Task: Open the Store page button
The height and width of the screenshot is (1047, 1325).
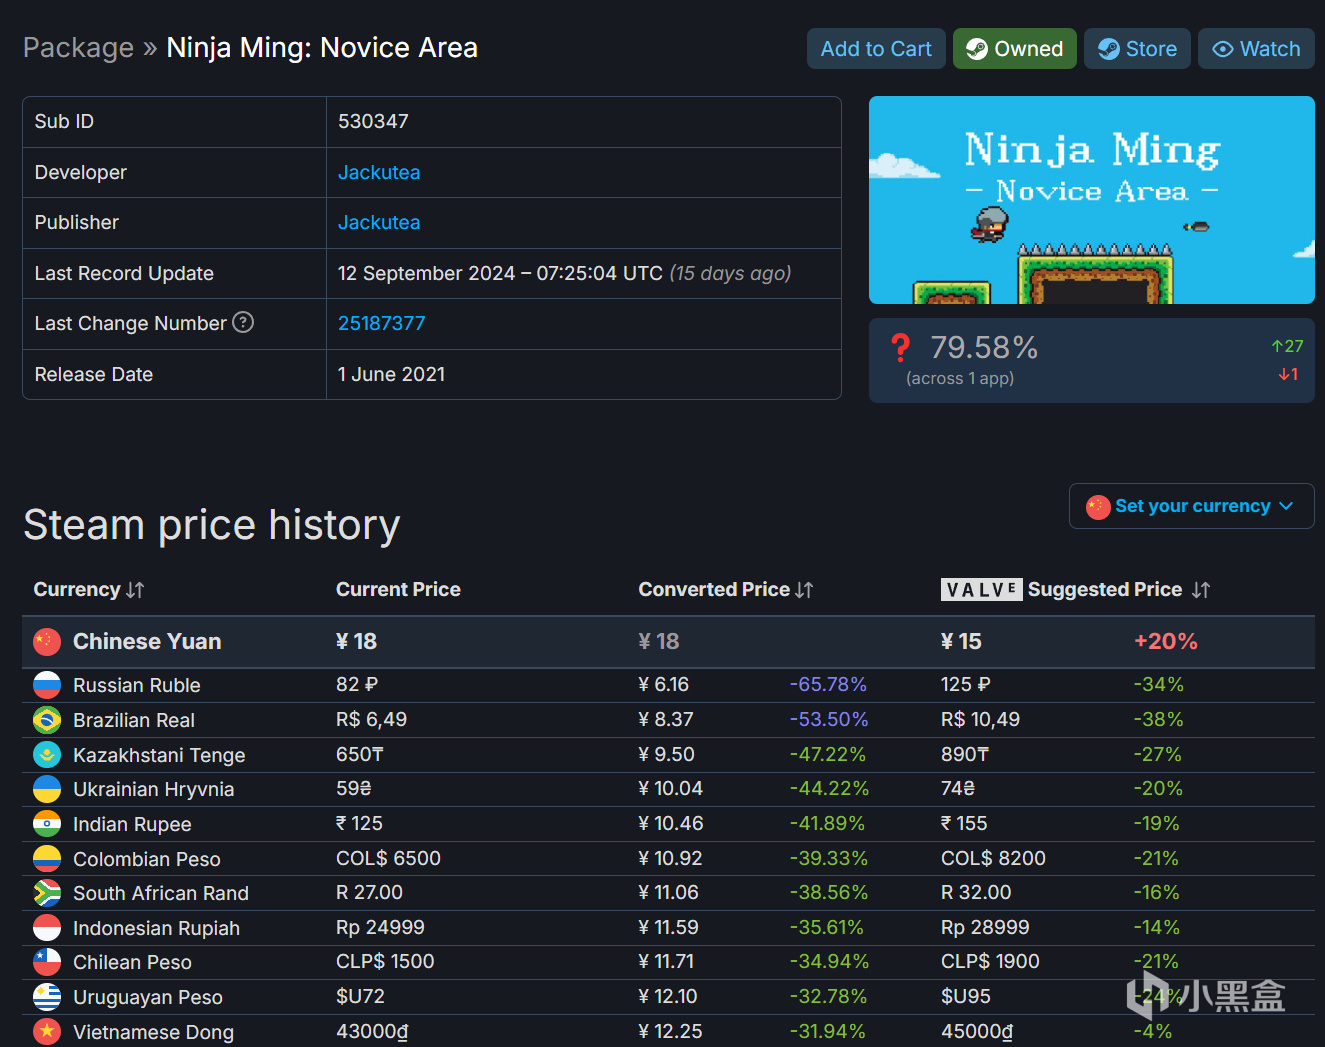Action: tap(1137, 49)
